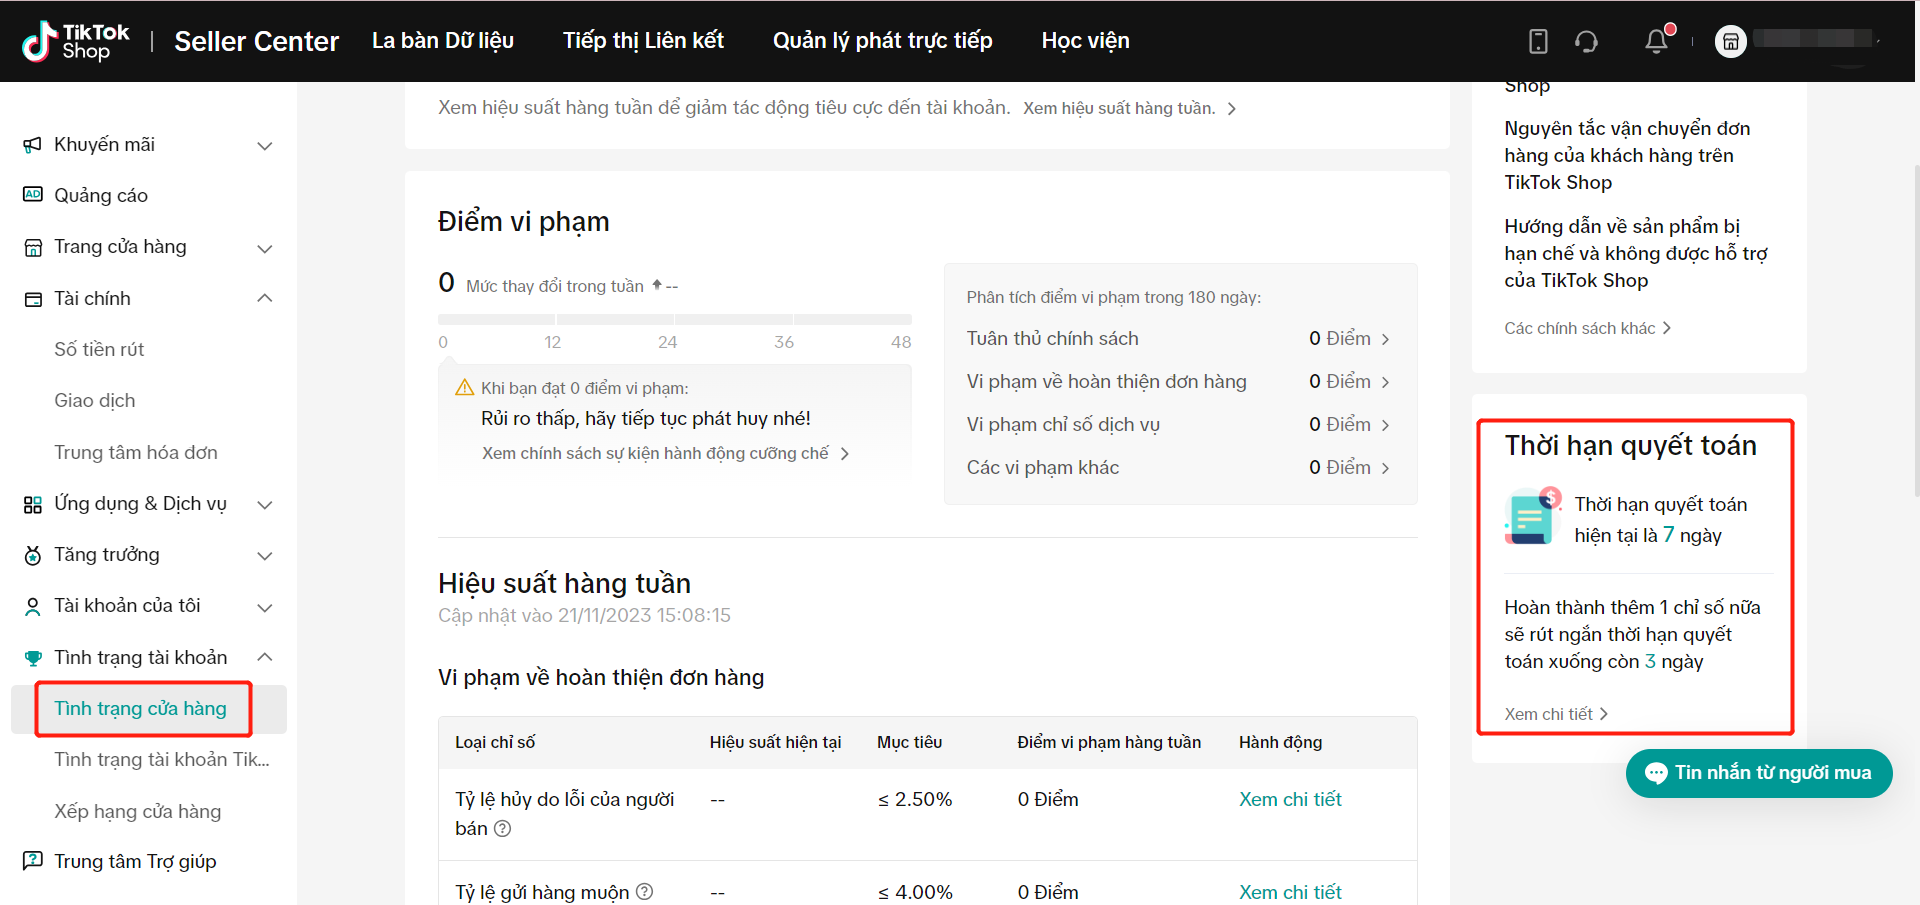The width and height of the screenshot is (1920, 905).
Task: Open Tin nhắn từ người mua chat
Action: 1758,773
